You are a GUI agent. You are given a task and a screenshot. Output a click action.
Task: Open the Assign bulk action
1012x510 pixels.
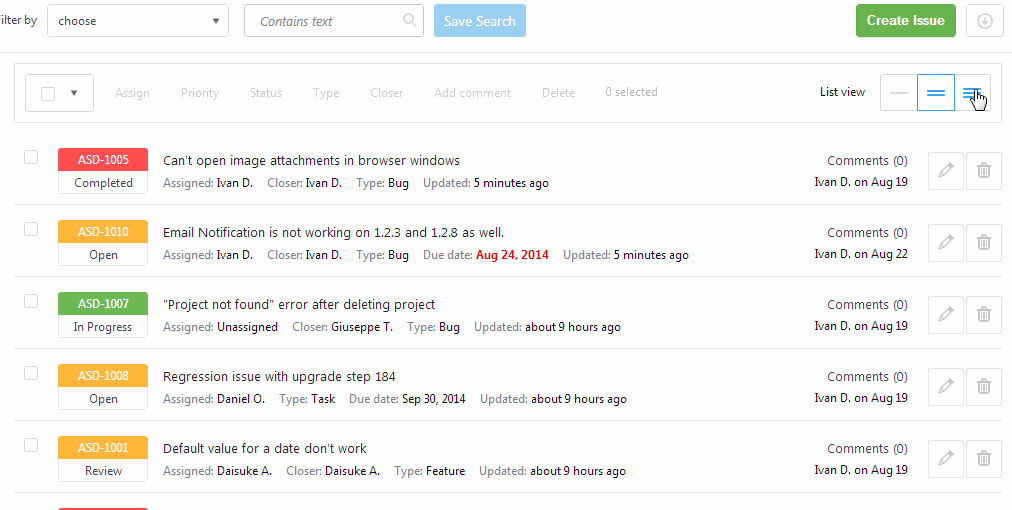(x=132, y=93)
